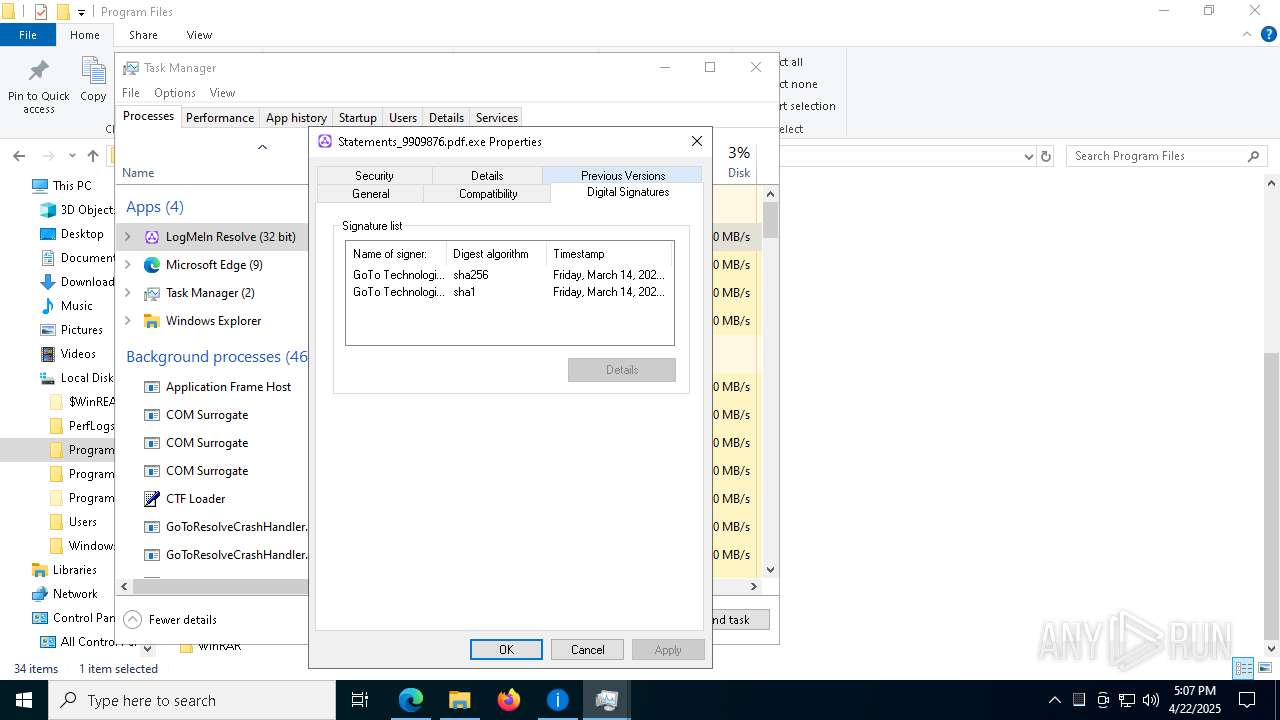
Task: Click LogMeIn Resolve app icon in Task Manager
Action: [152, 237]
